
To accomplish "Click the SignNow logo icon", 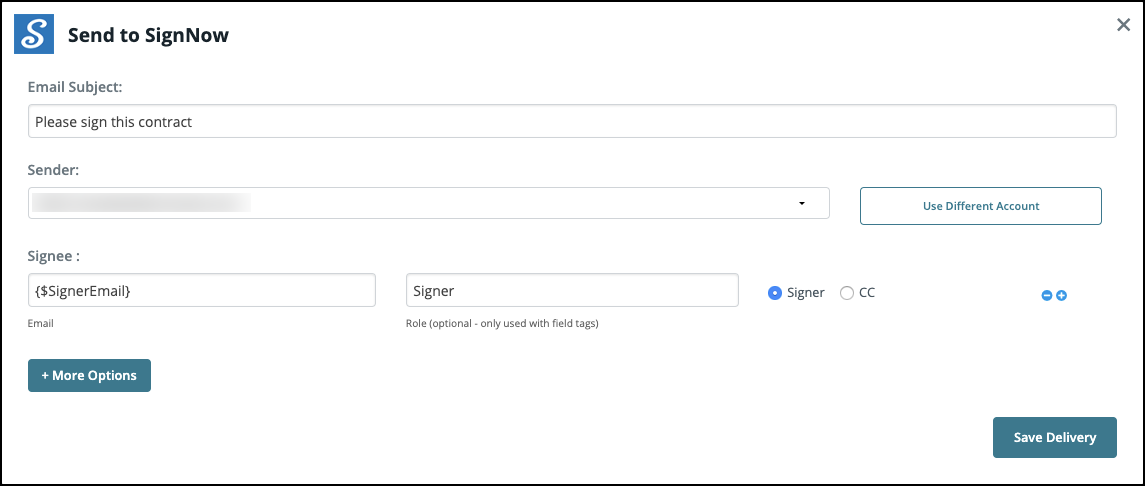I will tap(33, 34).
